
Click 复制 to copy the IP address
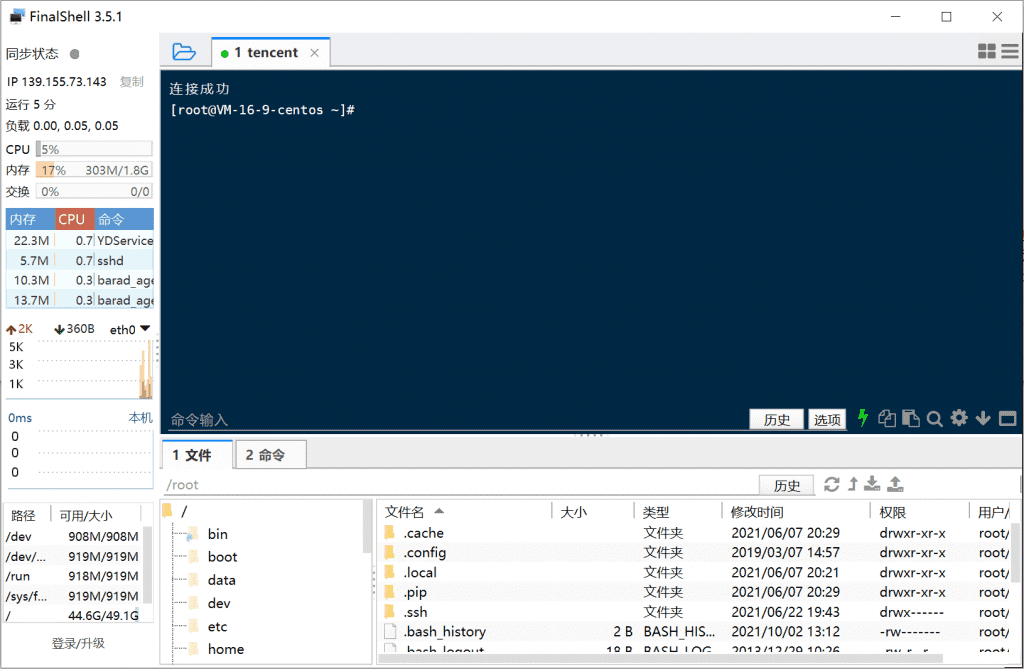tap(131, 82)
